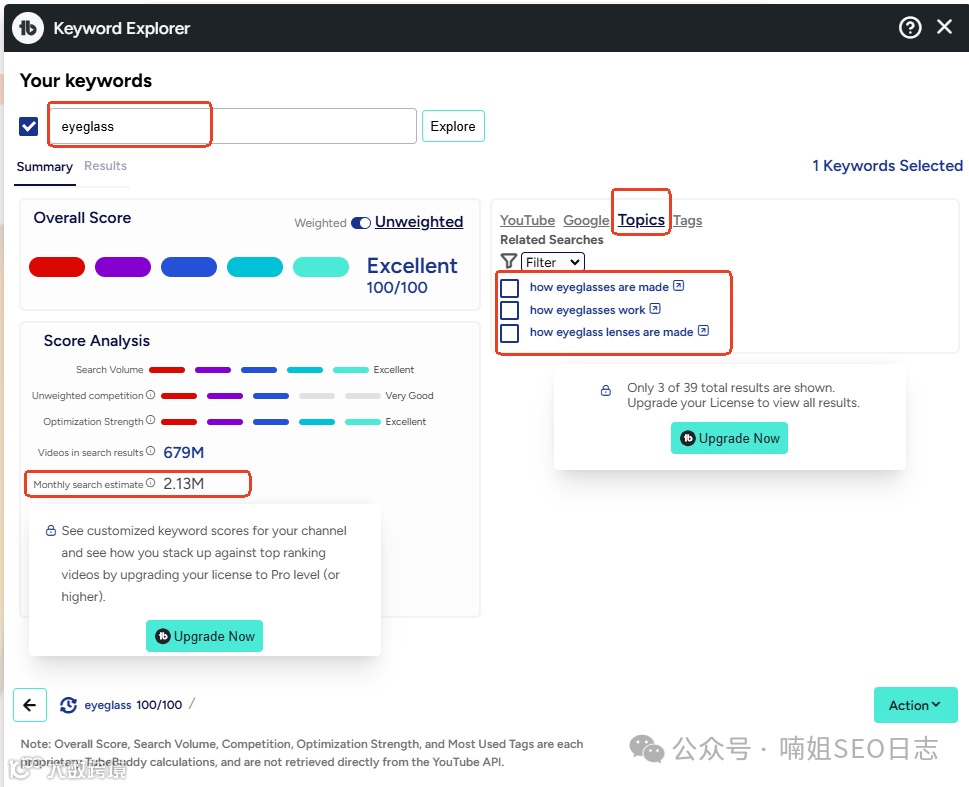Click the back arrow button
Viewport: 969px width, 787px height.
(x=30, y=705)
